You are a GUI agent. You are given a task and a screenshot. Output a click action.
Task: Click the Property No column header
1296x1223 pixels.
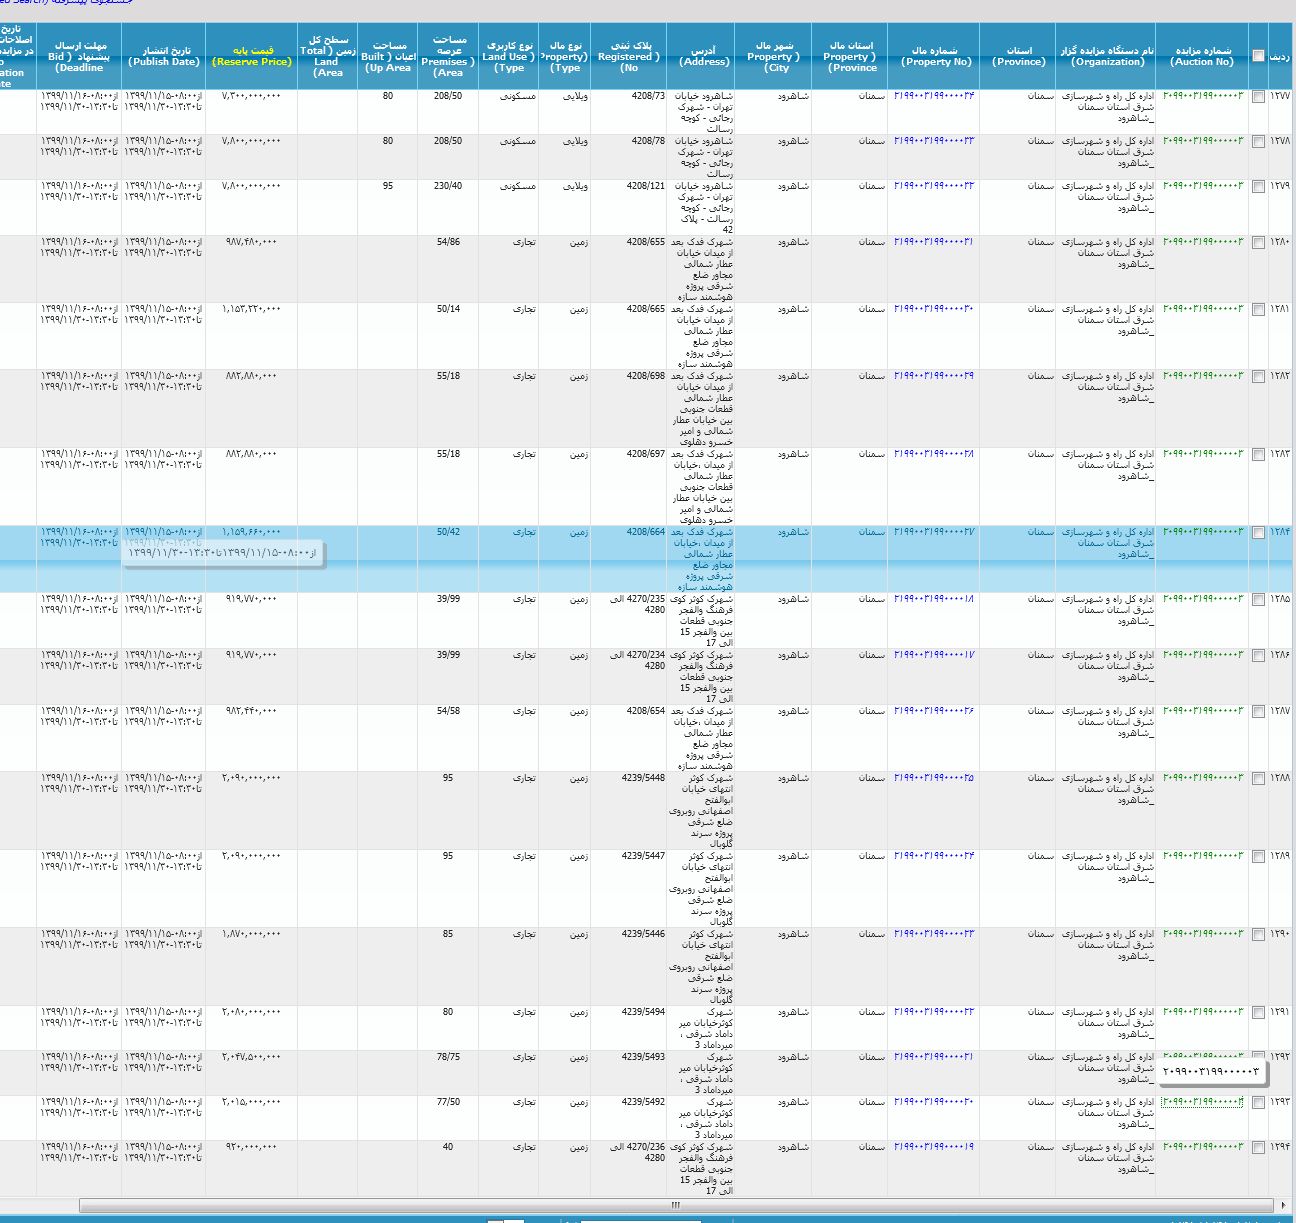point(935,56)
